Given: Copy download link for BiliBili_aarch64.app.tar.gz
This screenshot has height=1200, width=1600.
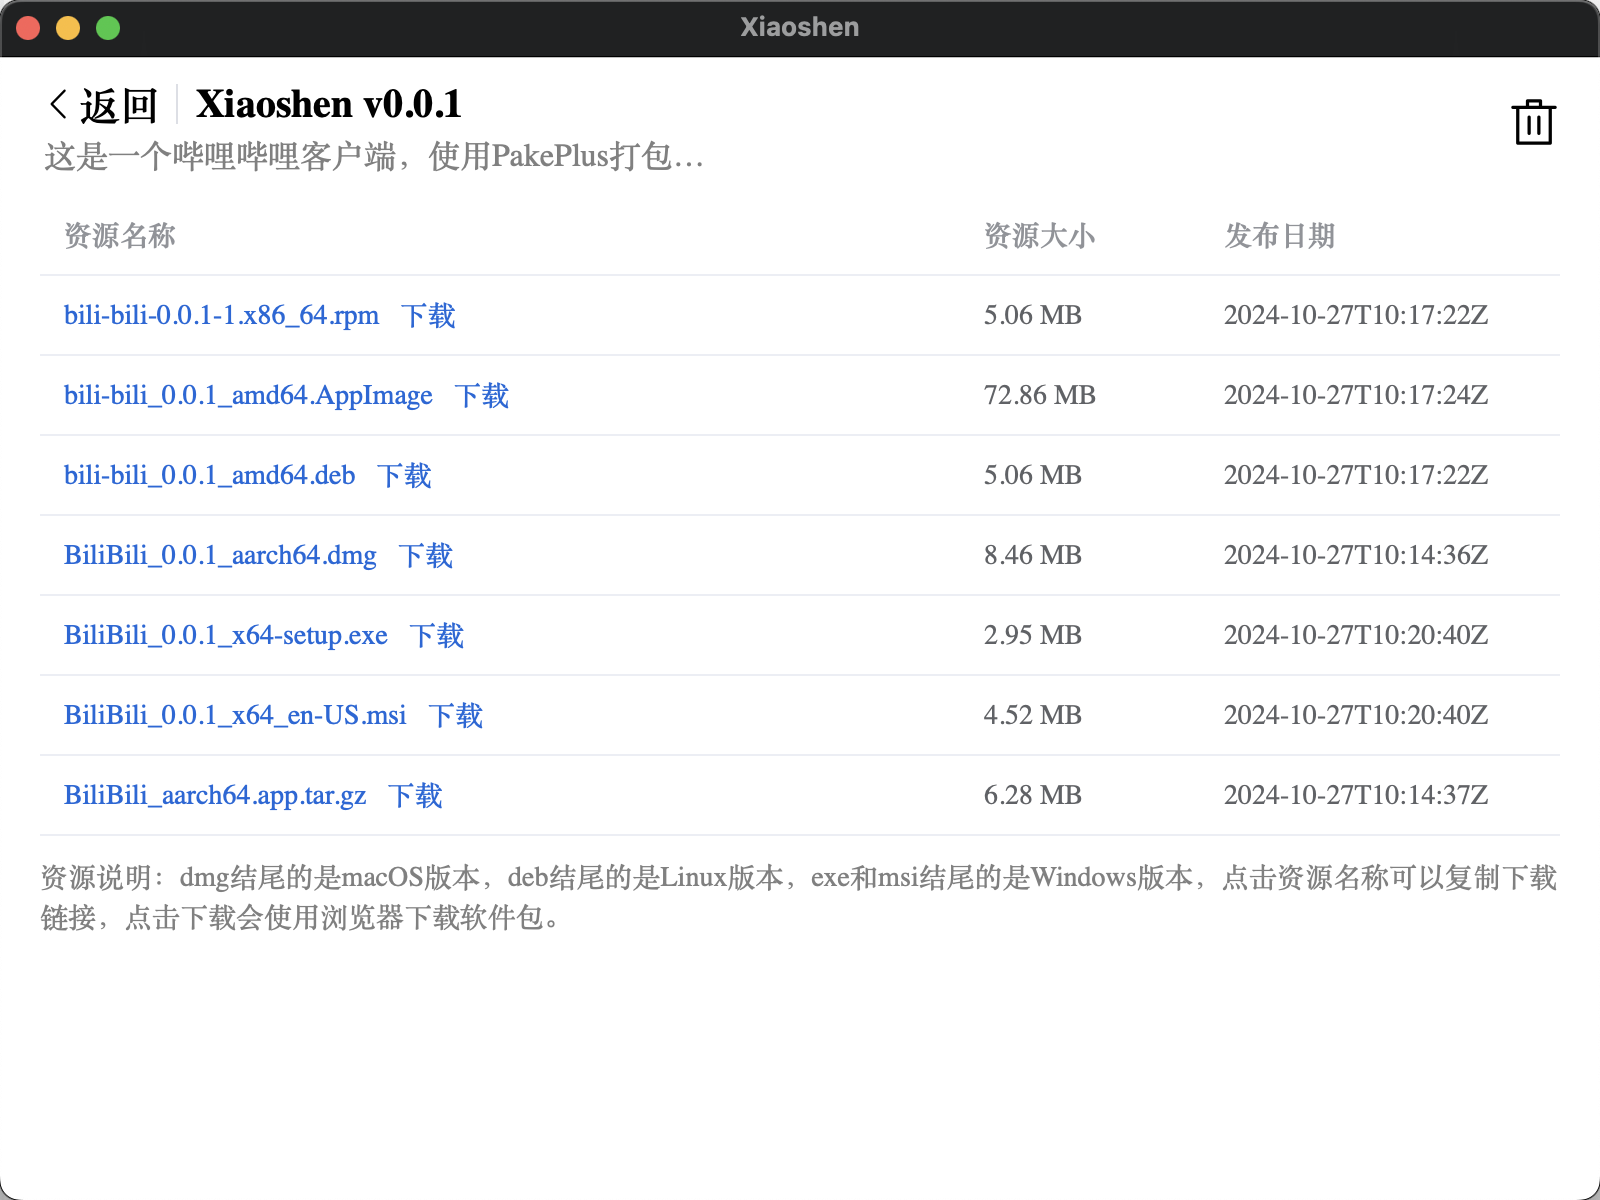Looking at the screenshot, I should point(213,795).
